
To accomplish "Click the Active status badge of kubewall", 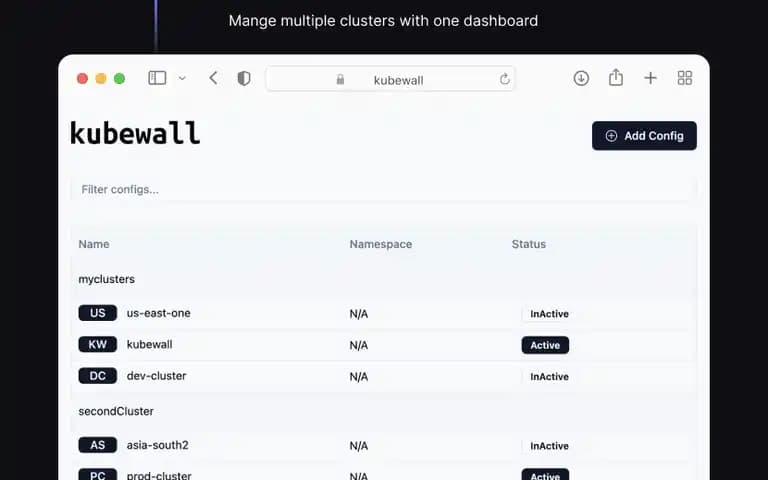I will coord(545,345).
